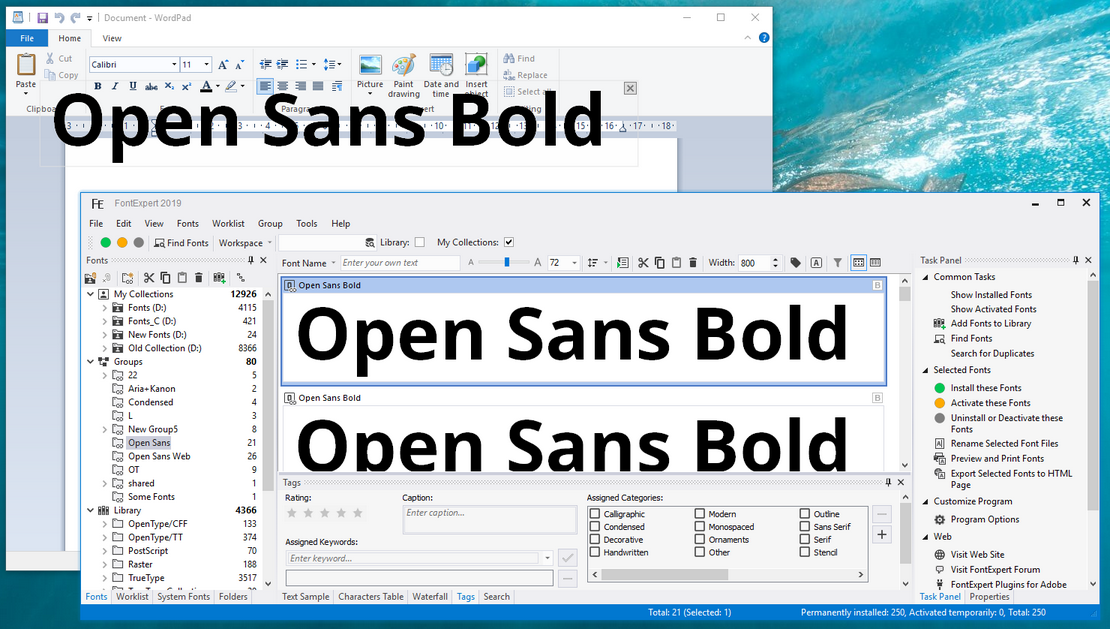
Task: Open the Tools menu
Action: (307, 223)
